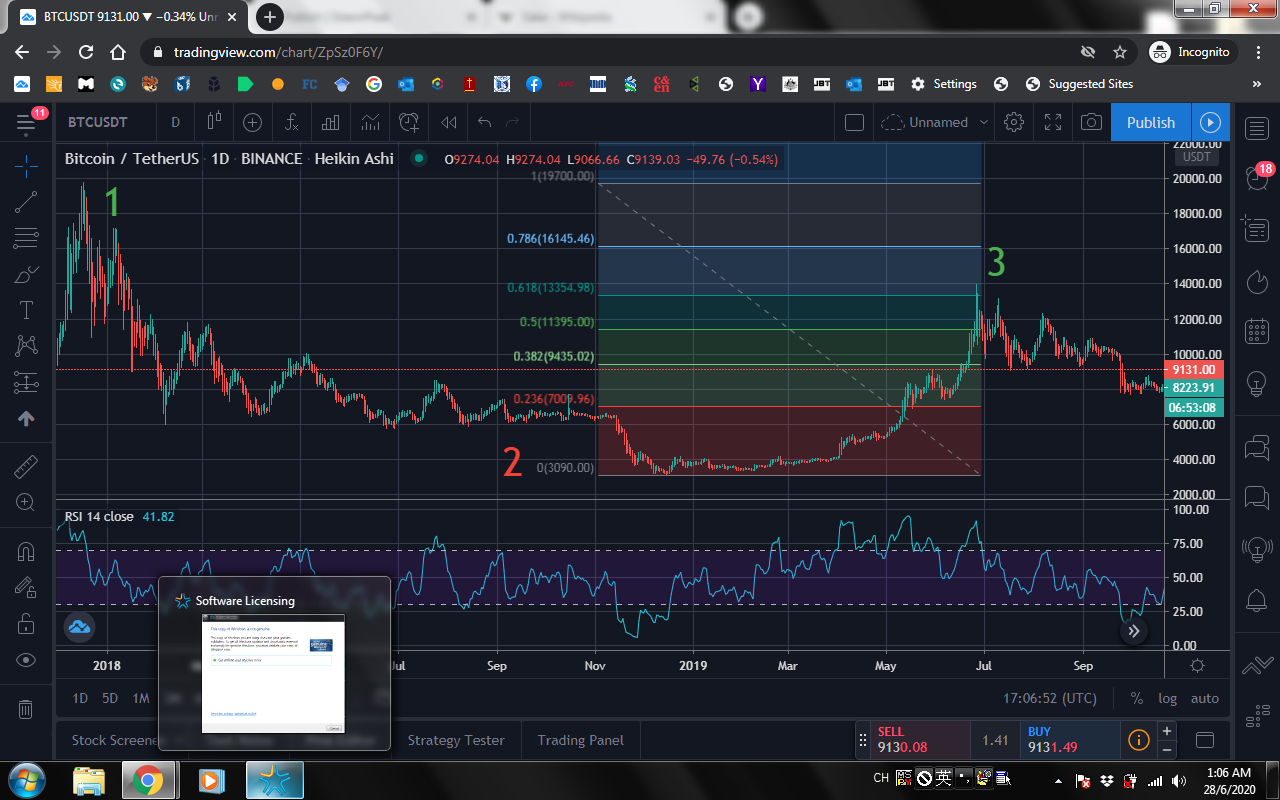Hide all drawings with the eye icon
This screenshot has height=800, width=1280.
tap(26, 660)
